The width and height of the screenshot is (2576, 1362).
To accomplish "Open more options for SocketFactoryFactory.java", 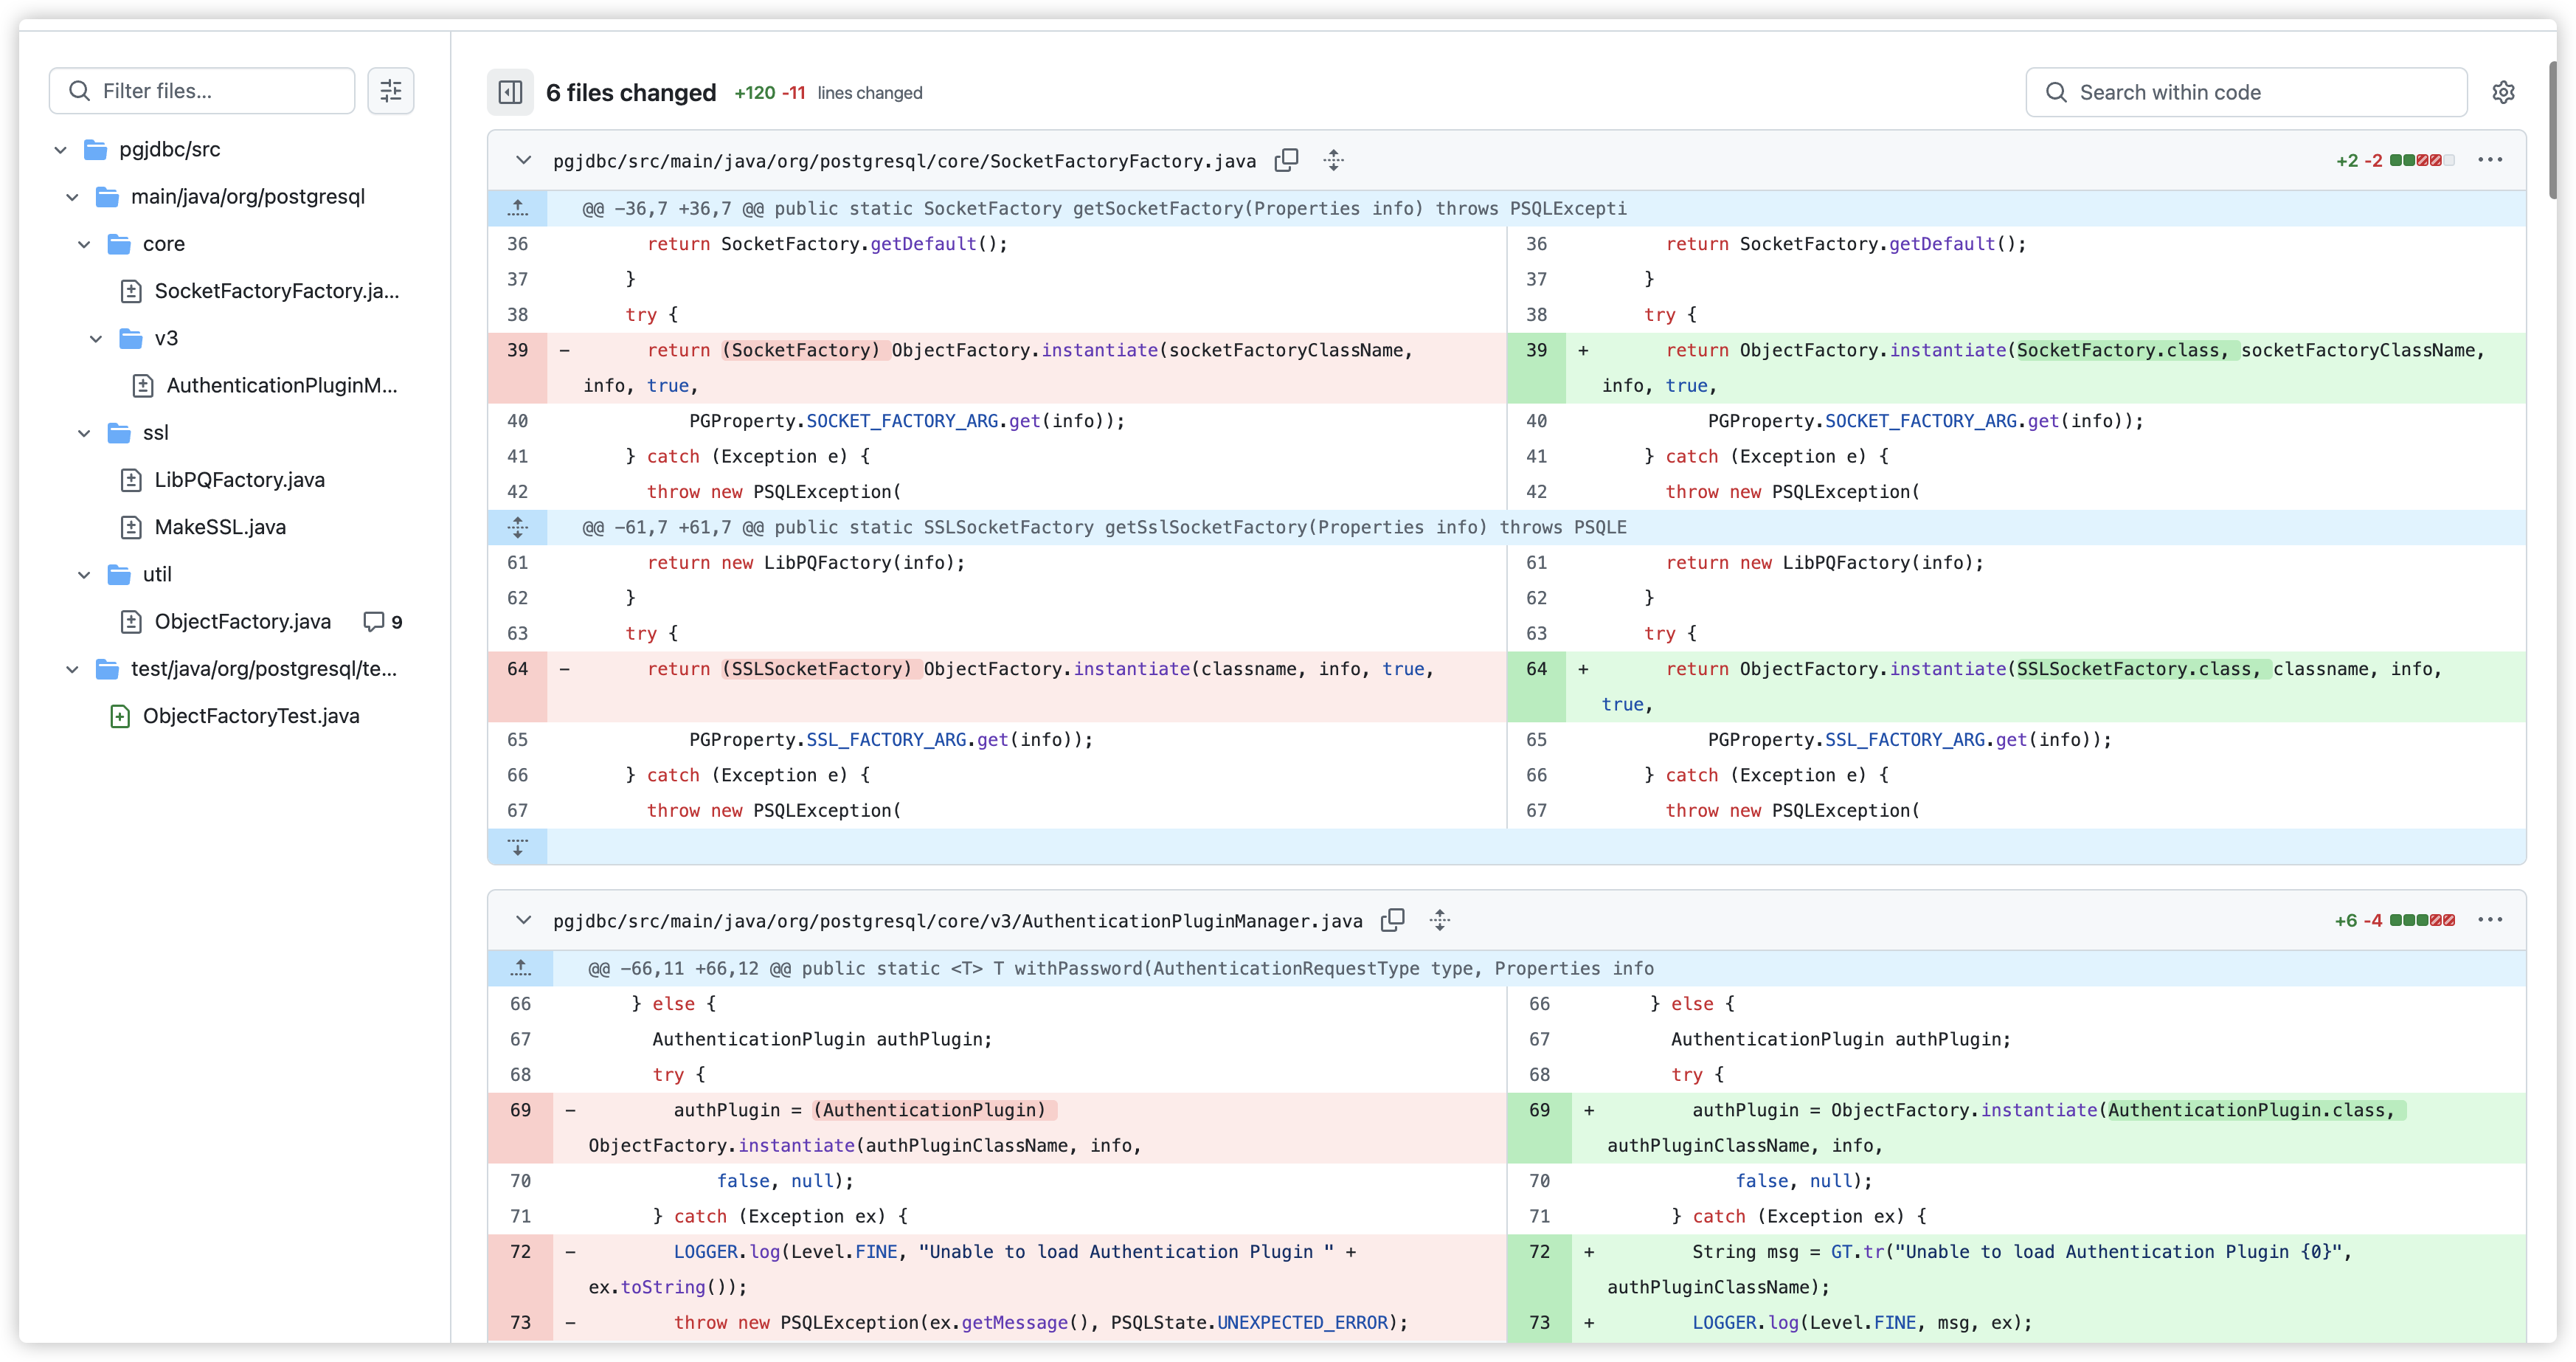I will coord(2490,160).
